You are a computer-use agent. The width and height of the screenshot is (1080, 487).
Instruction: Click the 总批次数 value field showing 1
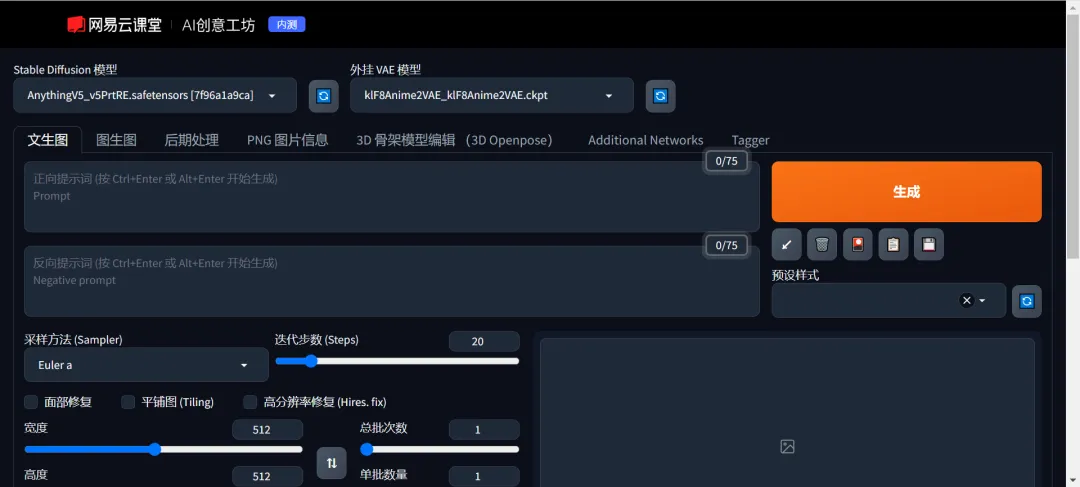coord(484,430)
